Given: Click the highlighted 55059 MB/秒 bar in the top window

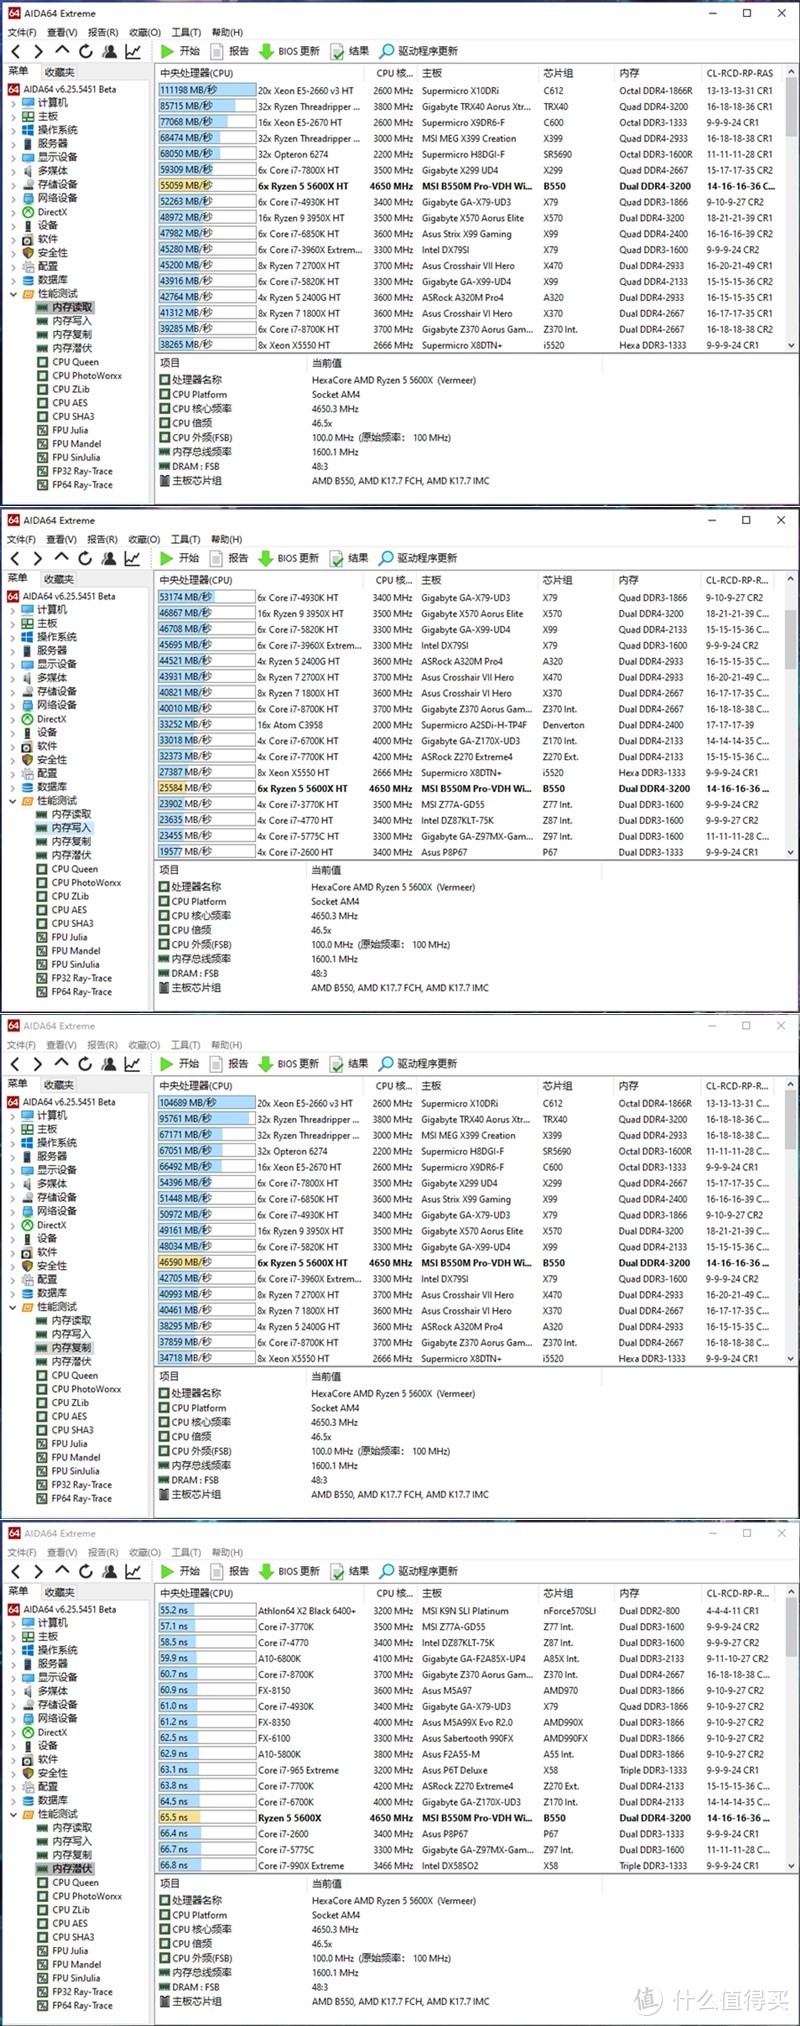Looking at the screenshot, I should [207, 186].
